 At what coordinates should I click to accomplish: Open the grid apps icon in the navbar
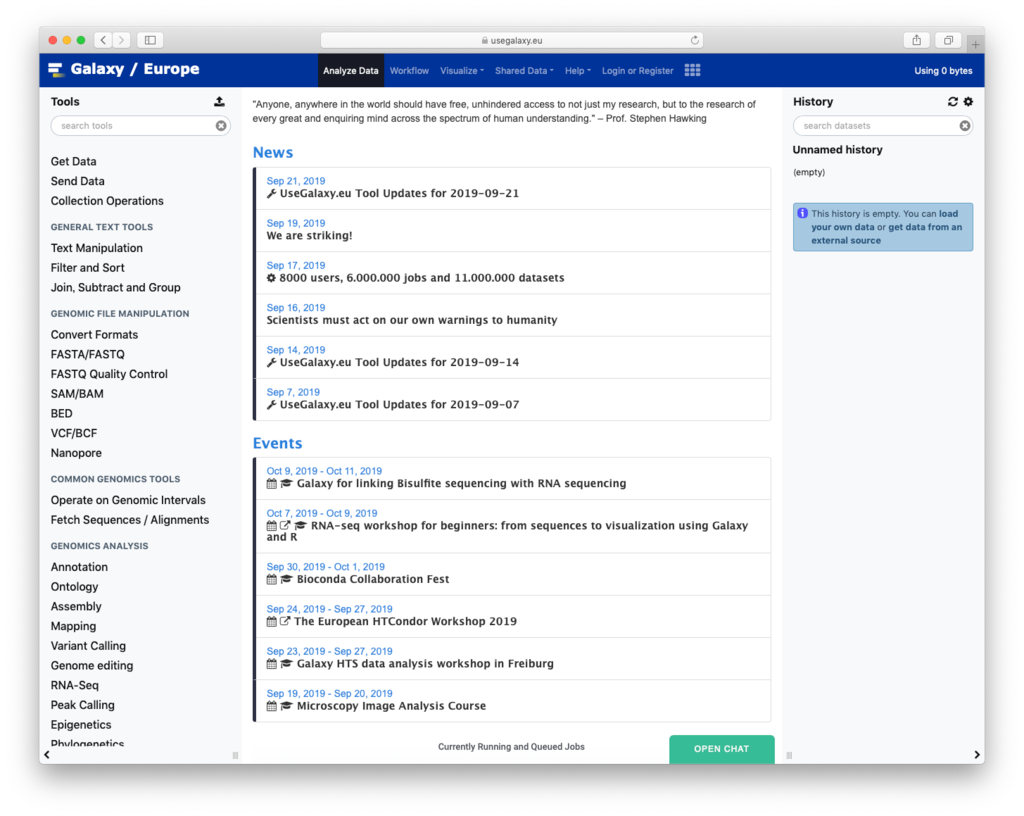coord(692,70)
